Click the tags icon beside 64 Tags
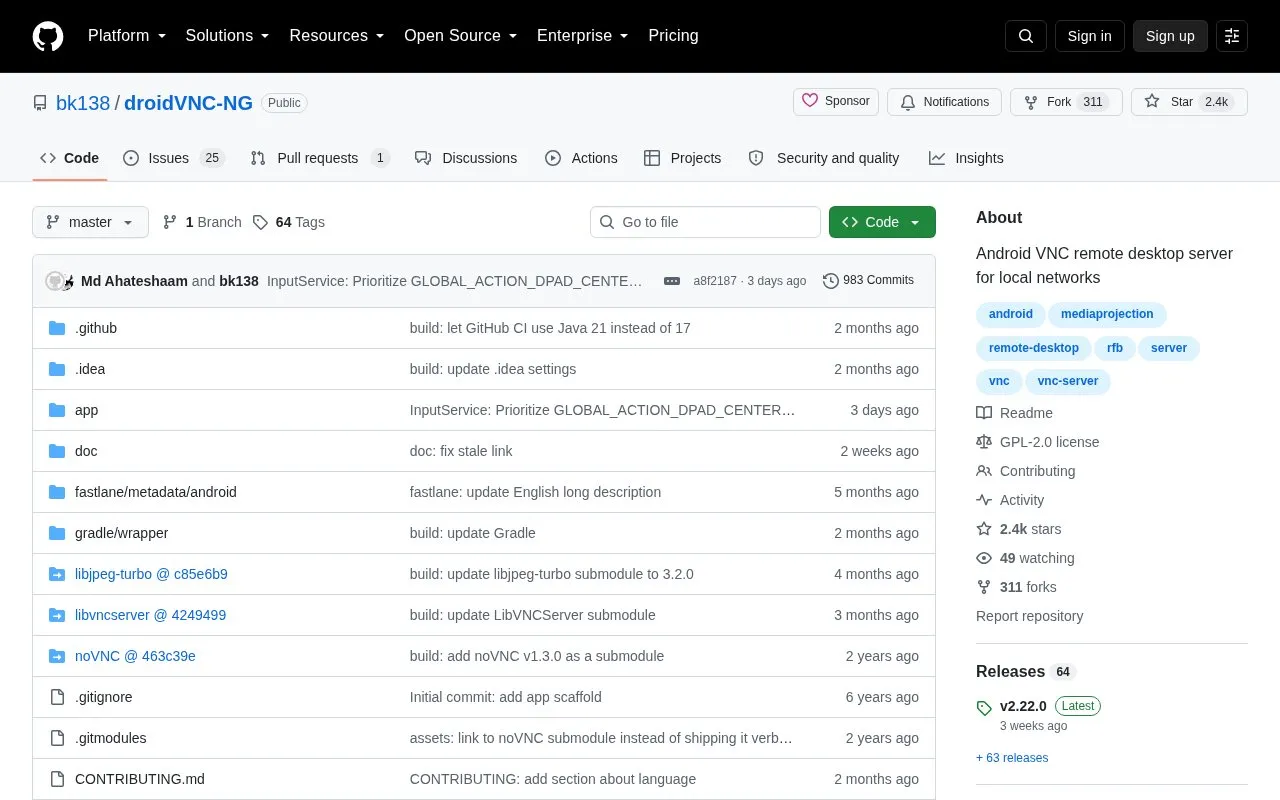This screenshot has height=800, width=1280. (260, 222)
